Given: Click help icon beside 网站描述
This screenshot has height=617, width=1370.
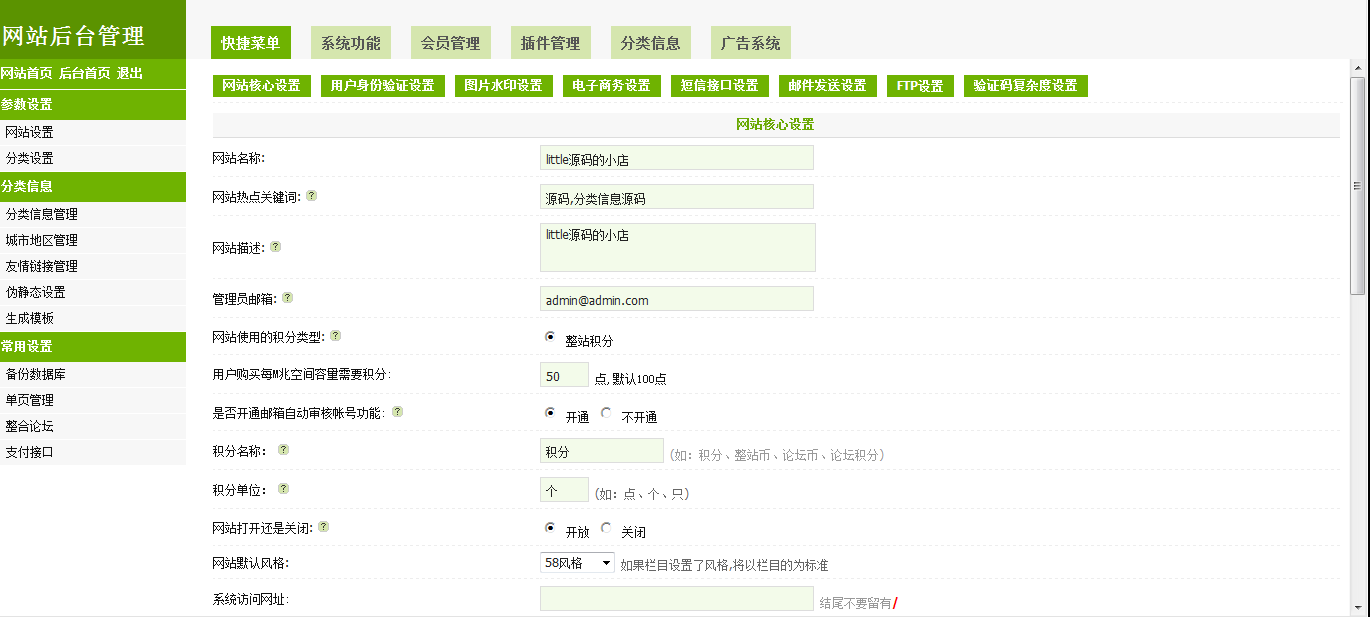Looking at the screenshot, I should click(276, 246).
